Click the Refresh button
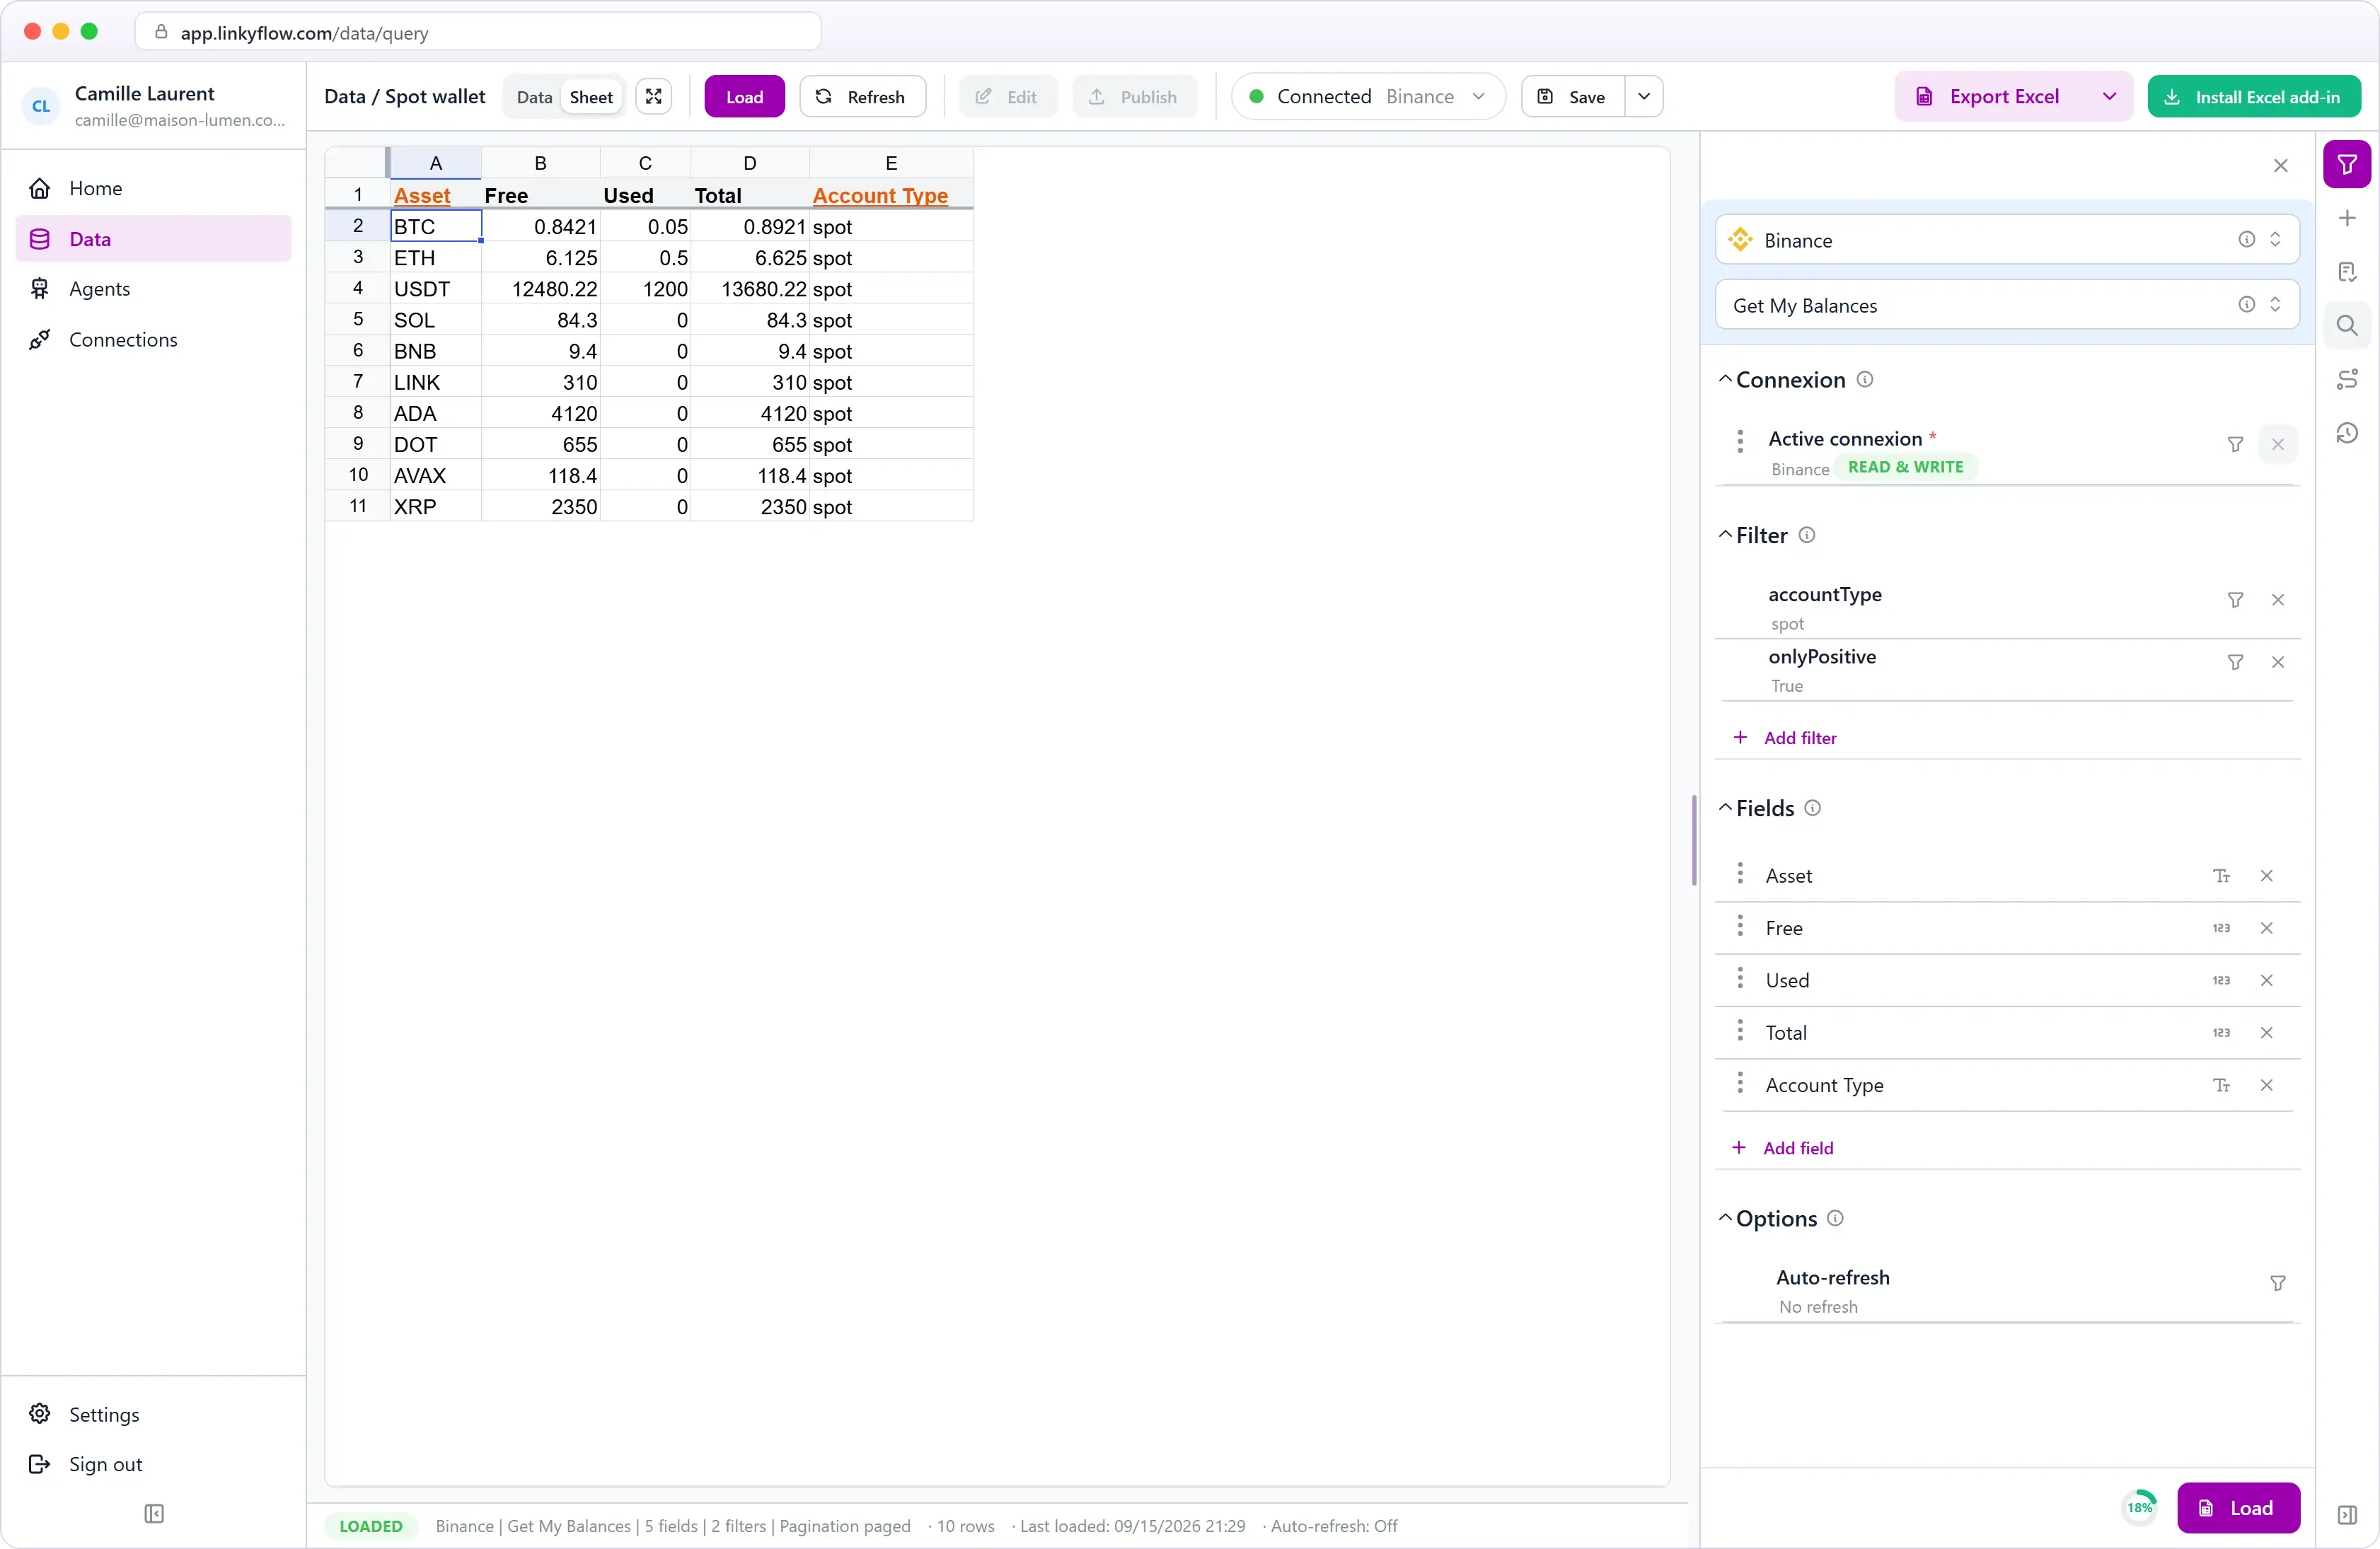The height and width of the screenshot is (1549, 2380). [862, 97]
